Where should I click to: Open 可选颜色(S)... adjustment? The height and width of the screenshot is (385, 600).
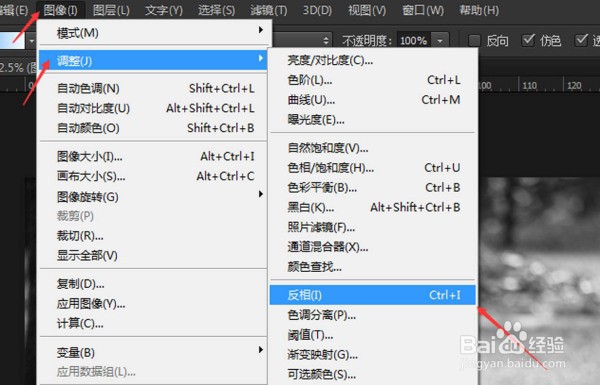pos(372,374)
